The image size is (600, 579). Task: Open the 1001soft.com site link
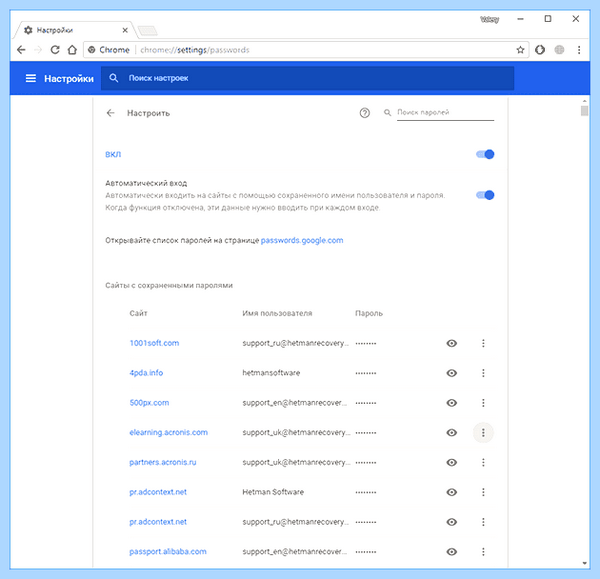pyautogui.click(x=154, y=343)
